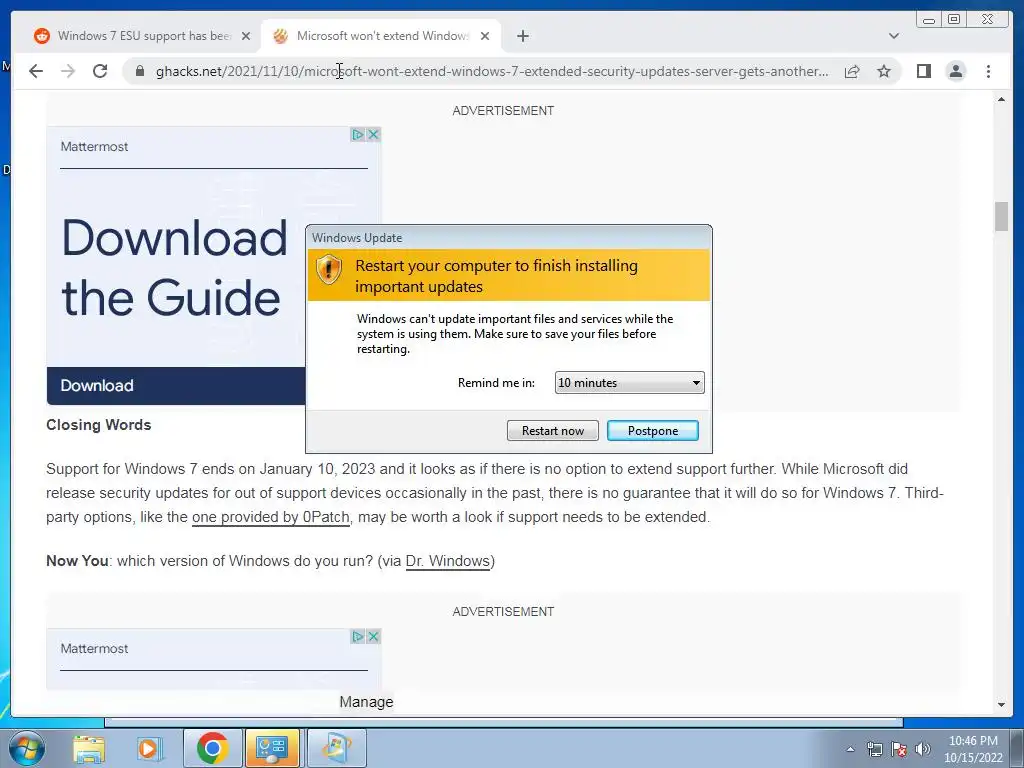
Task: Click the scrollbar up arrow
Action: pos(1001,99)
